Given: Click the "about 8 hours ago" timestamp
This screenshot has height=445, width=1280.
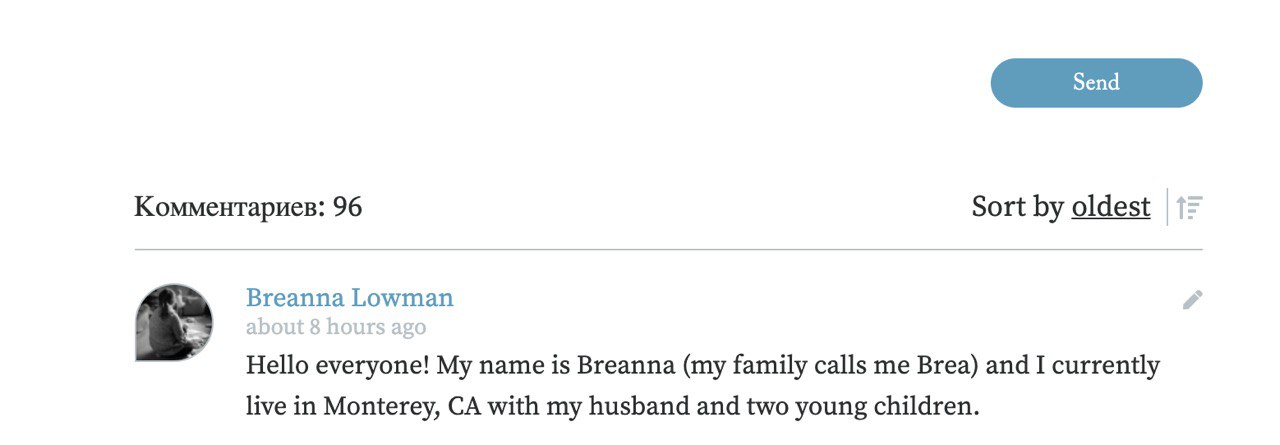Looking at the screenshot, I should point(336,327).
